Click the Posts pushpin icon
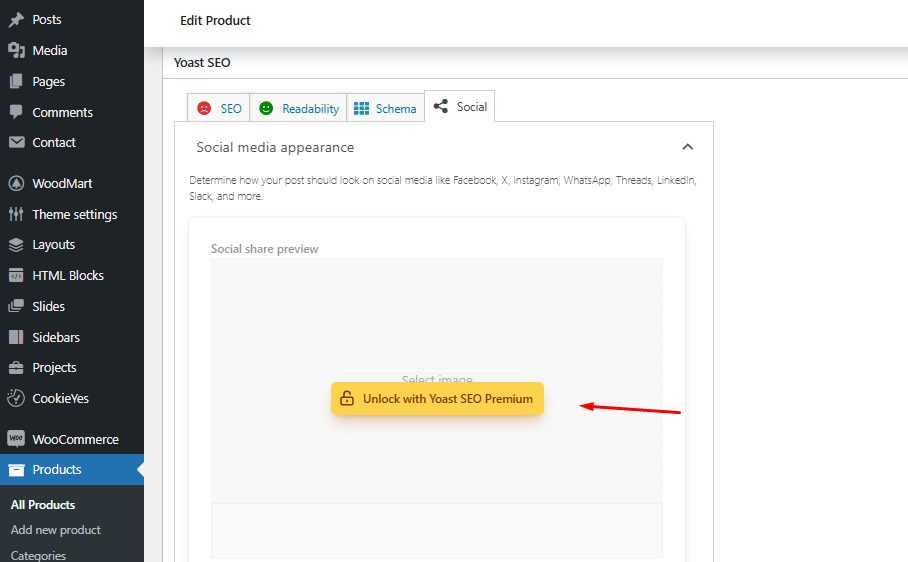The height and width of the screenshot is (562, 908). pyautogui.click(x=16, y=20)
